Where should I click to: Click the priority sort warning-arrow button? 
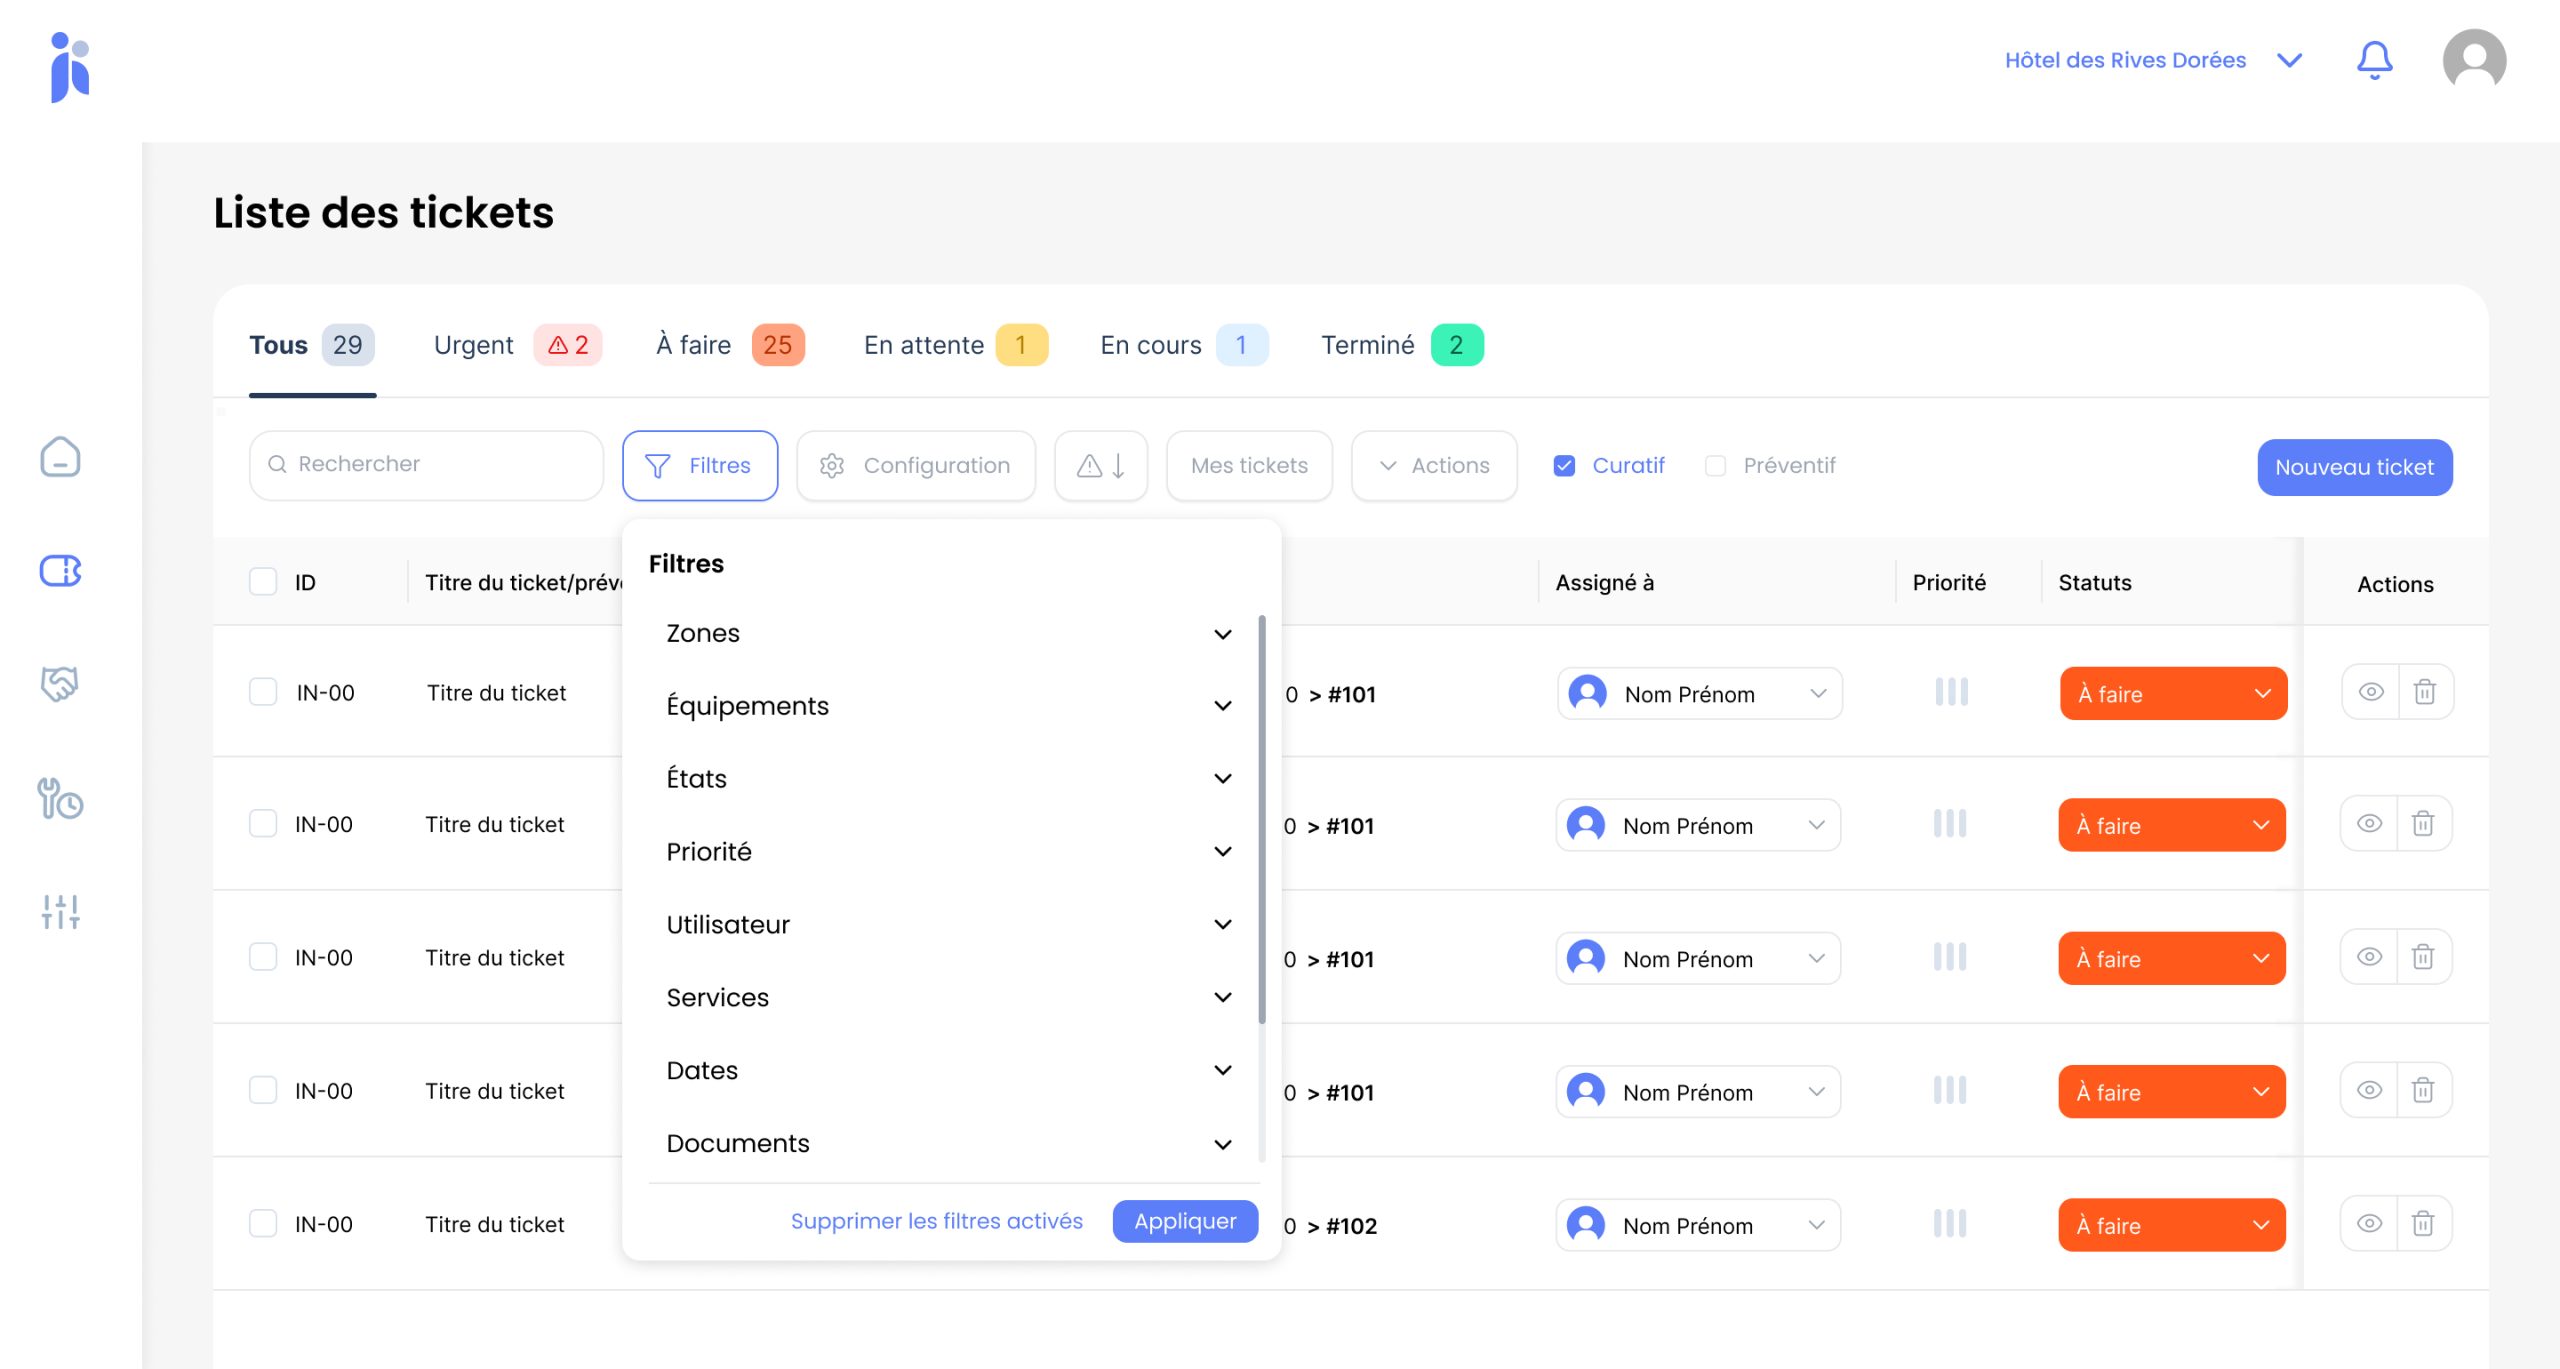[x=1101, y=466]
